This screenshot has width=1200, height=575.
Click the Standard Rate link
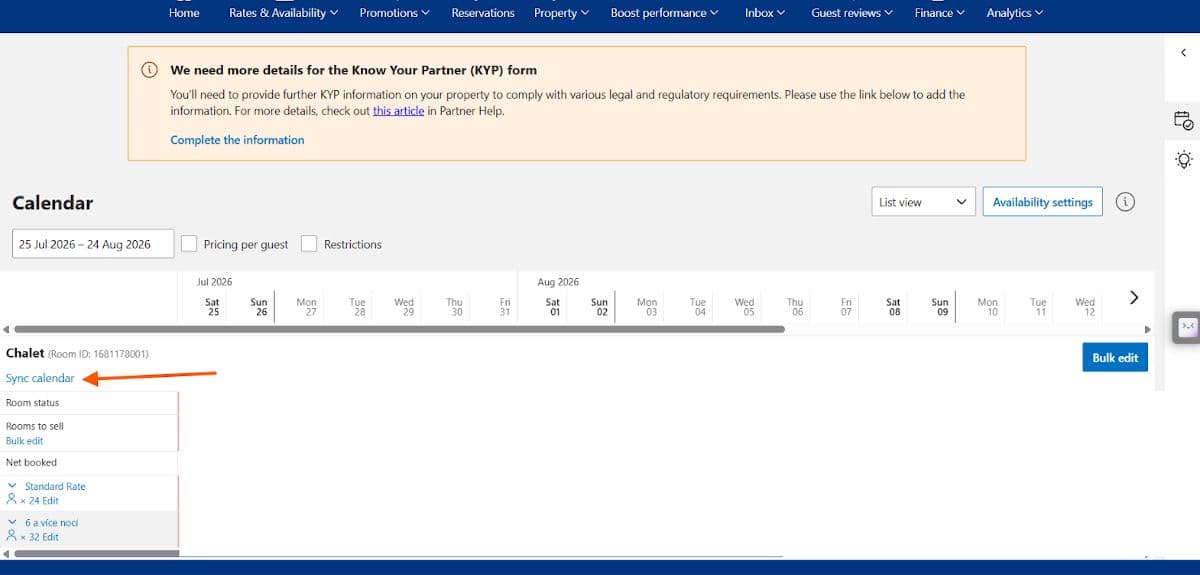(x=55, y=486)
